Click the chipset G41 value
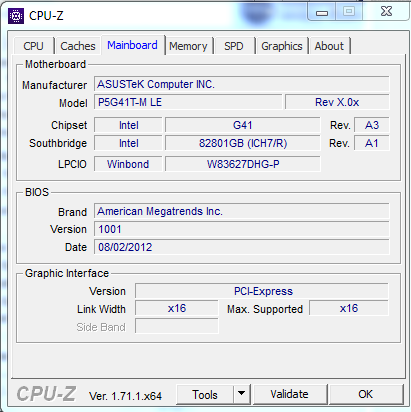Image resolution: width=411 pixels, height=412 pixels. click(x=243, y=125)
